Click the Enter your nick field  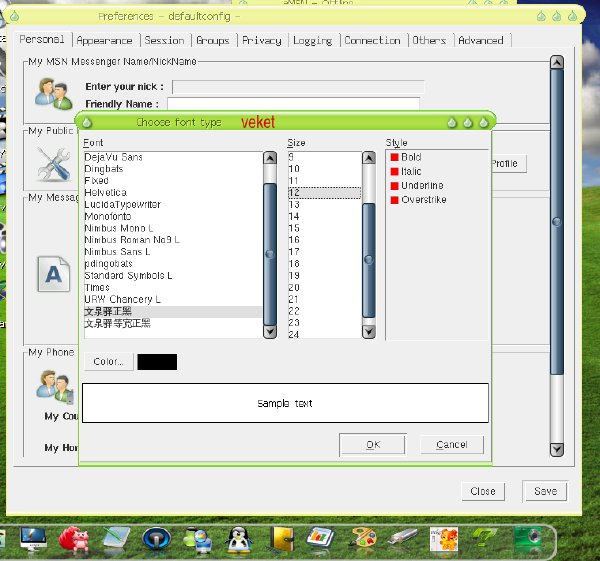[298, 87]
